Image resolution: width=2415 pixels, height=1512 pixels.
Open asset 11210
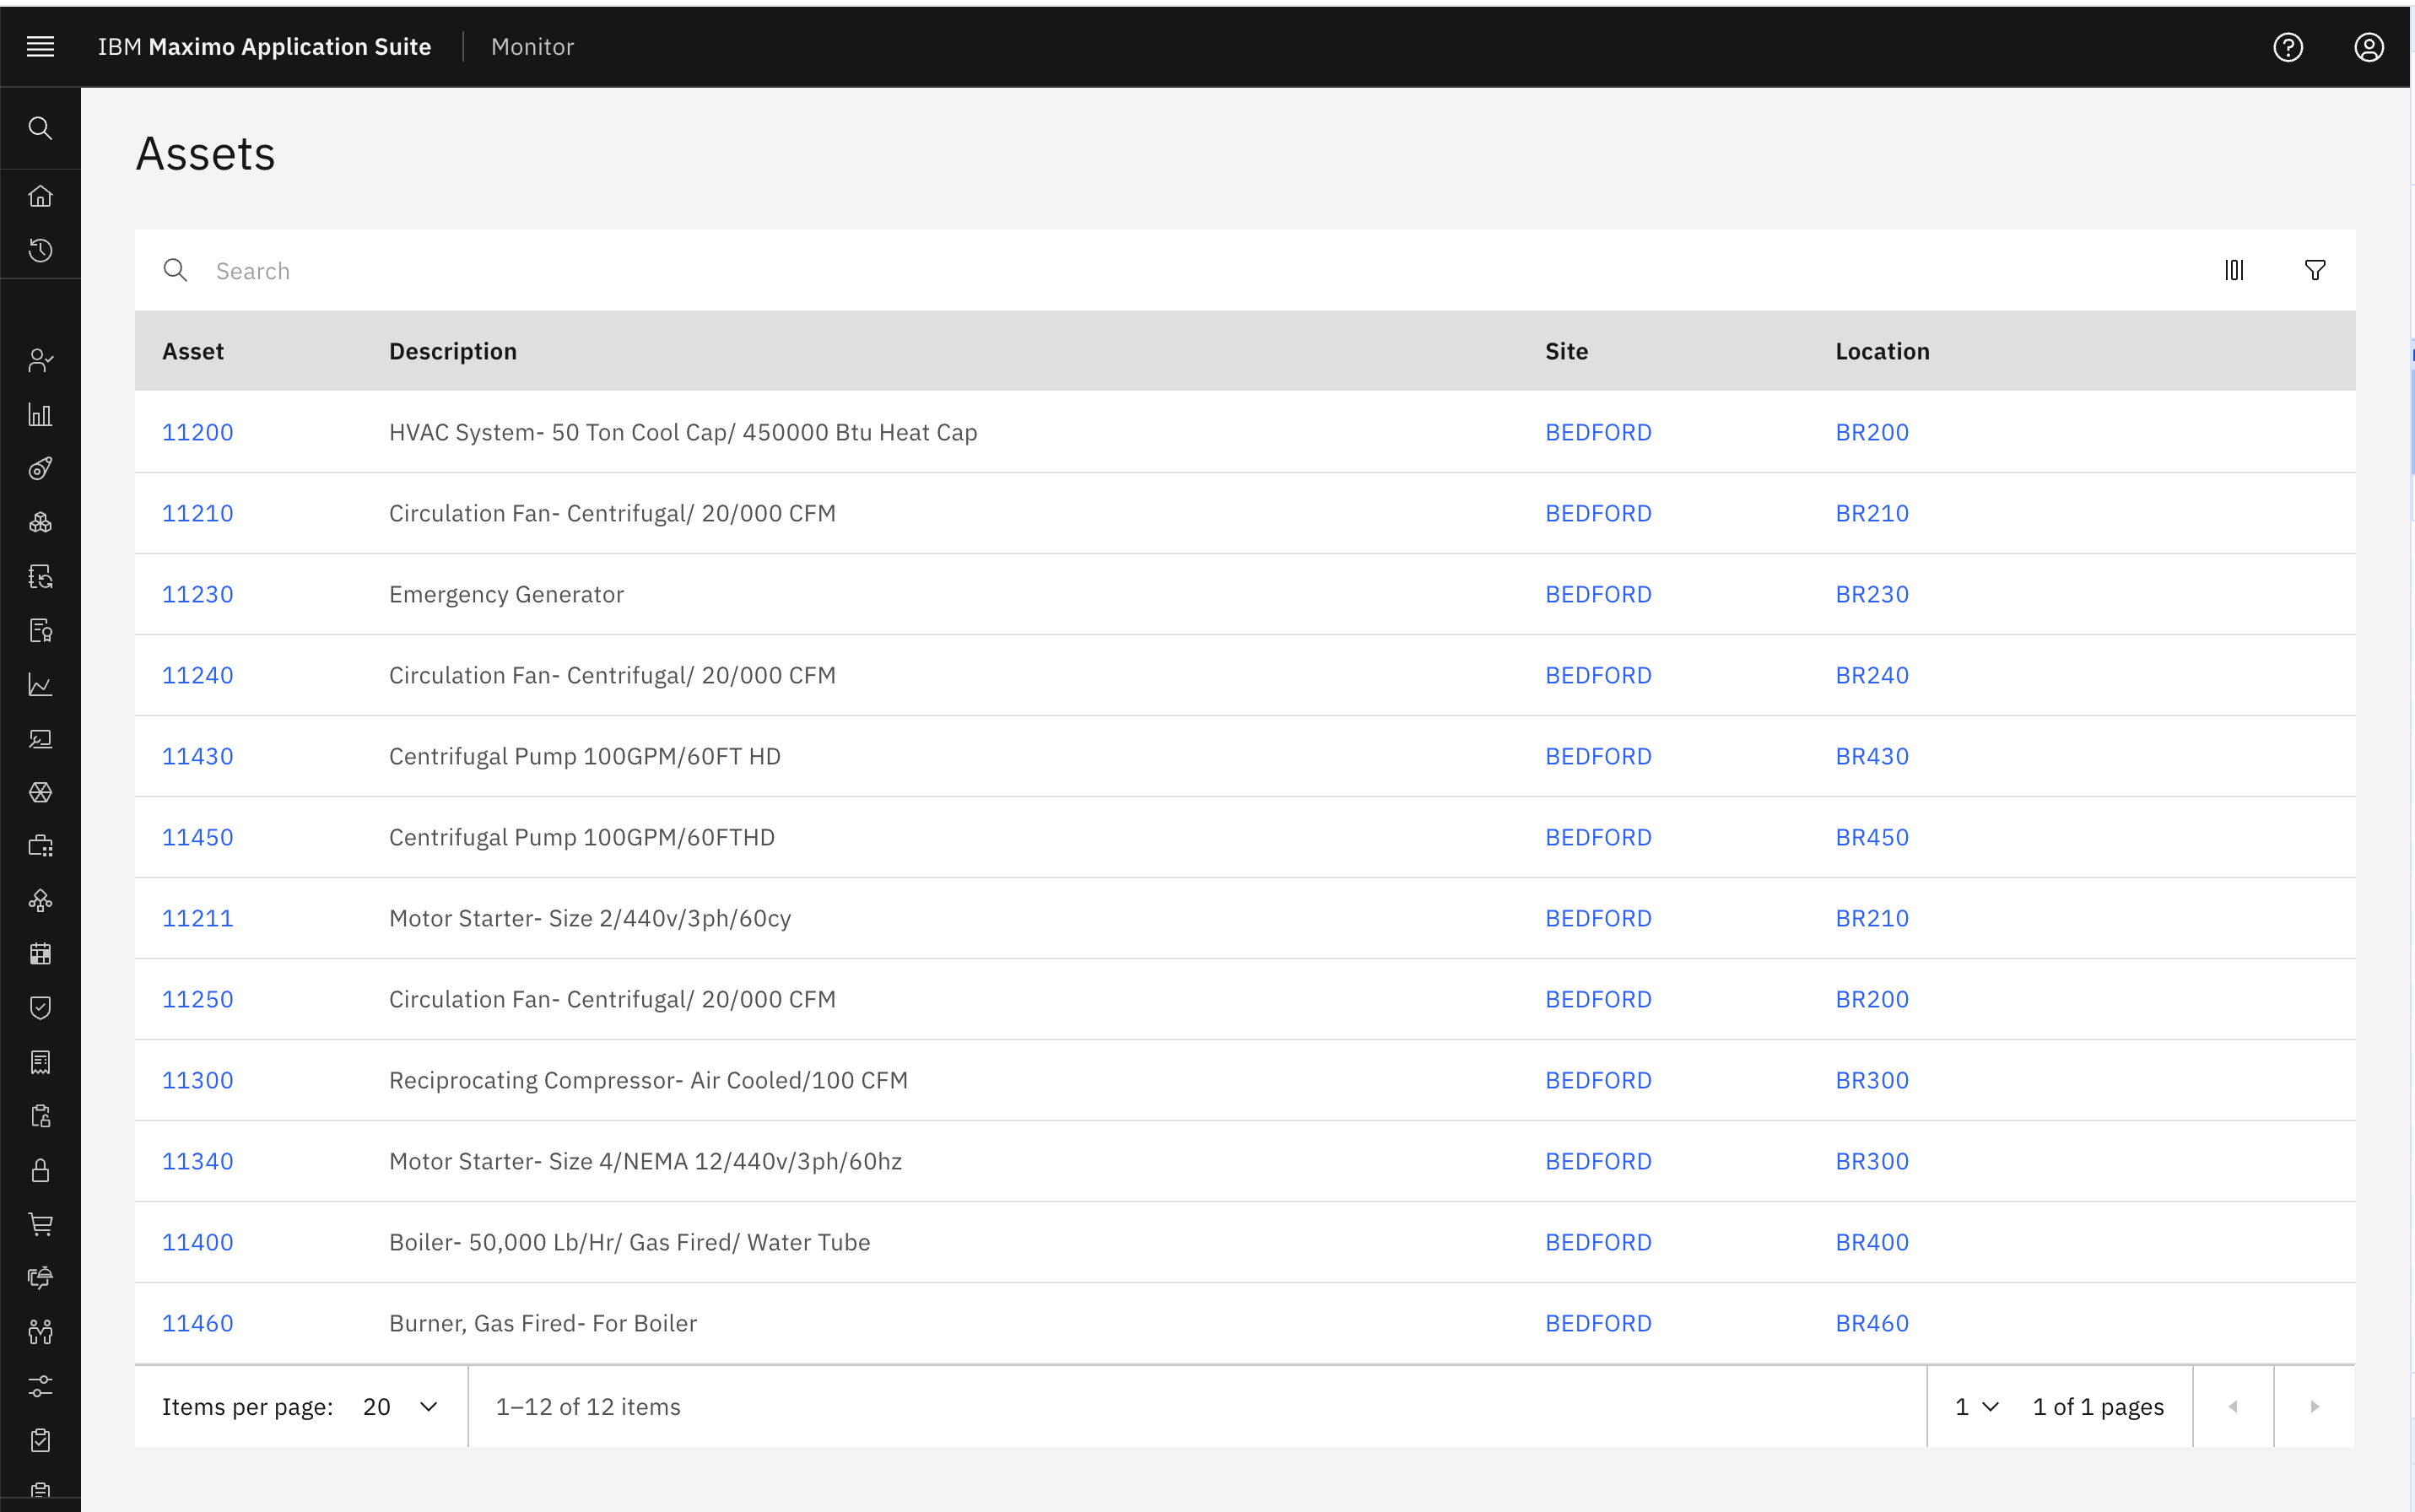pos(198,513)
